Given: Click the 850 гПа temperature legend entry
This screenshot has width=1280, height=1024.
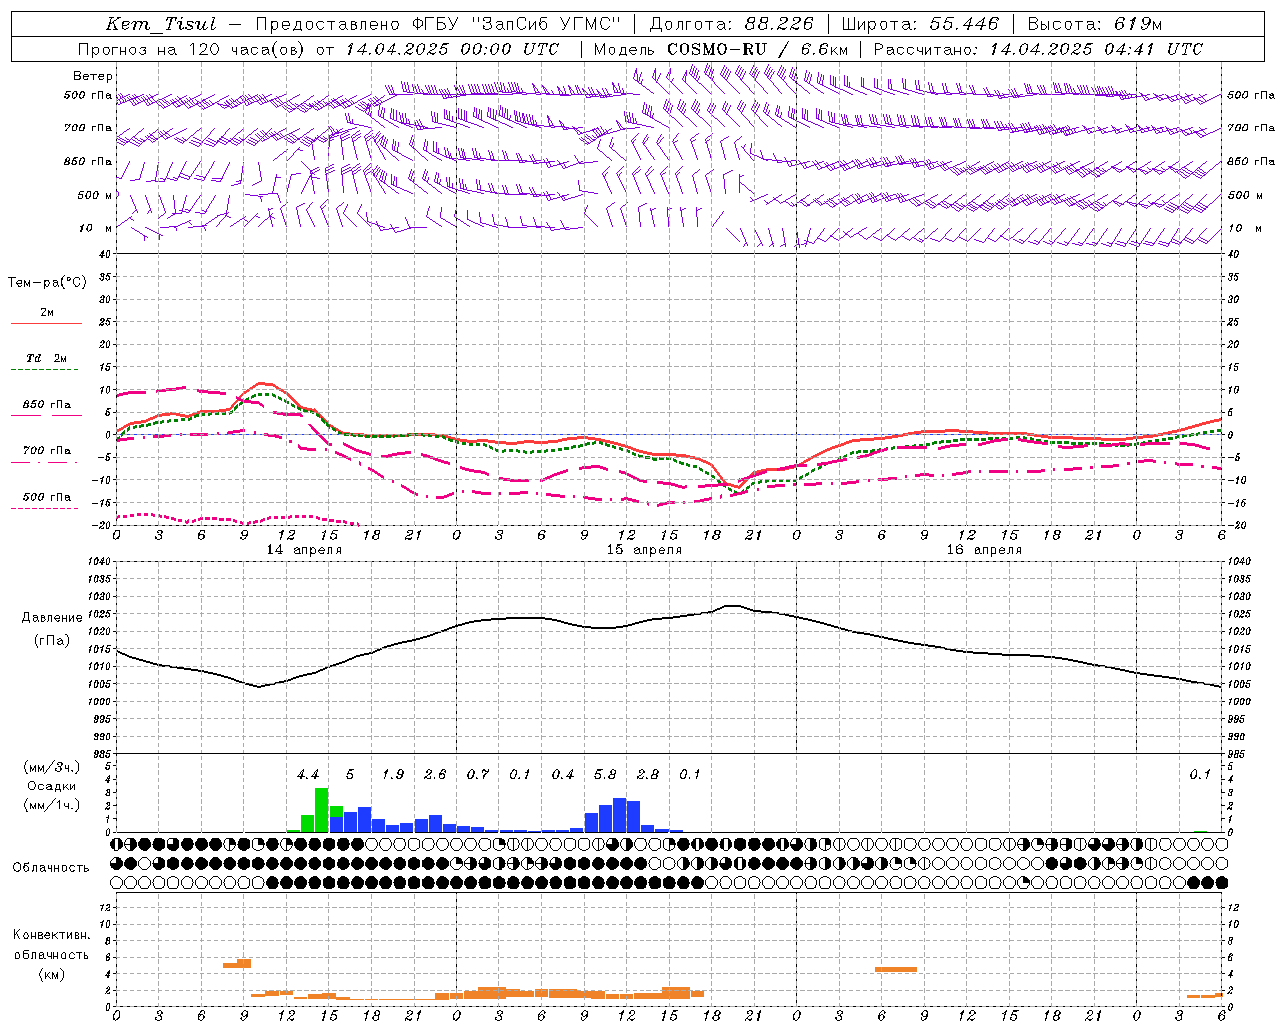Looking at the screenshot, I should click(x=47, y=405).
